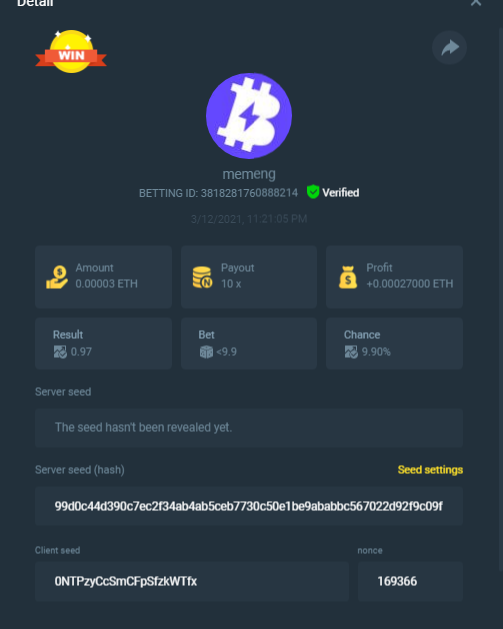Click the Client seed field

click(192, 581)
